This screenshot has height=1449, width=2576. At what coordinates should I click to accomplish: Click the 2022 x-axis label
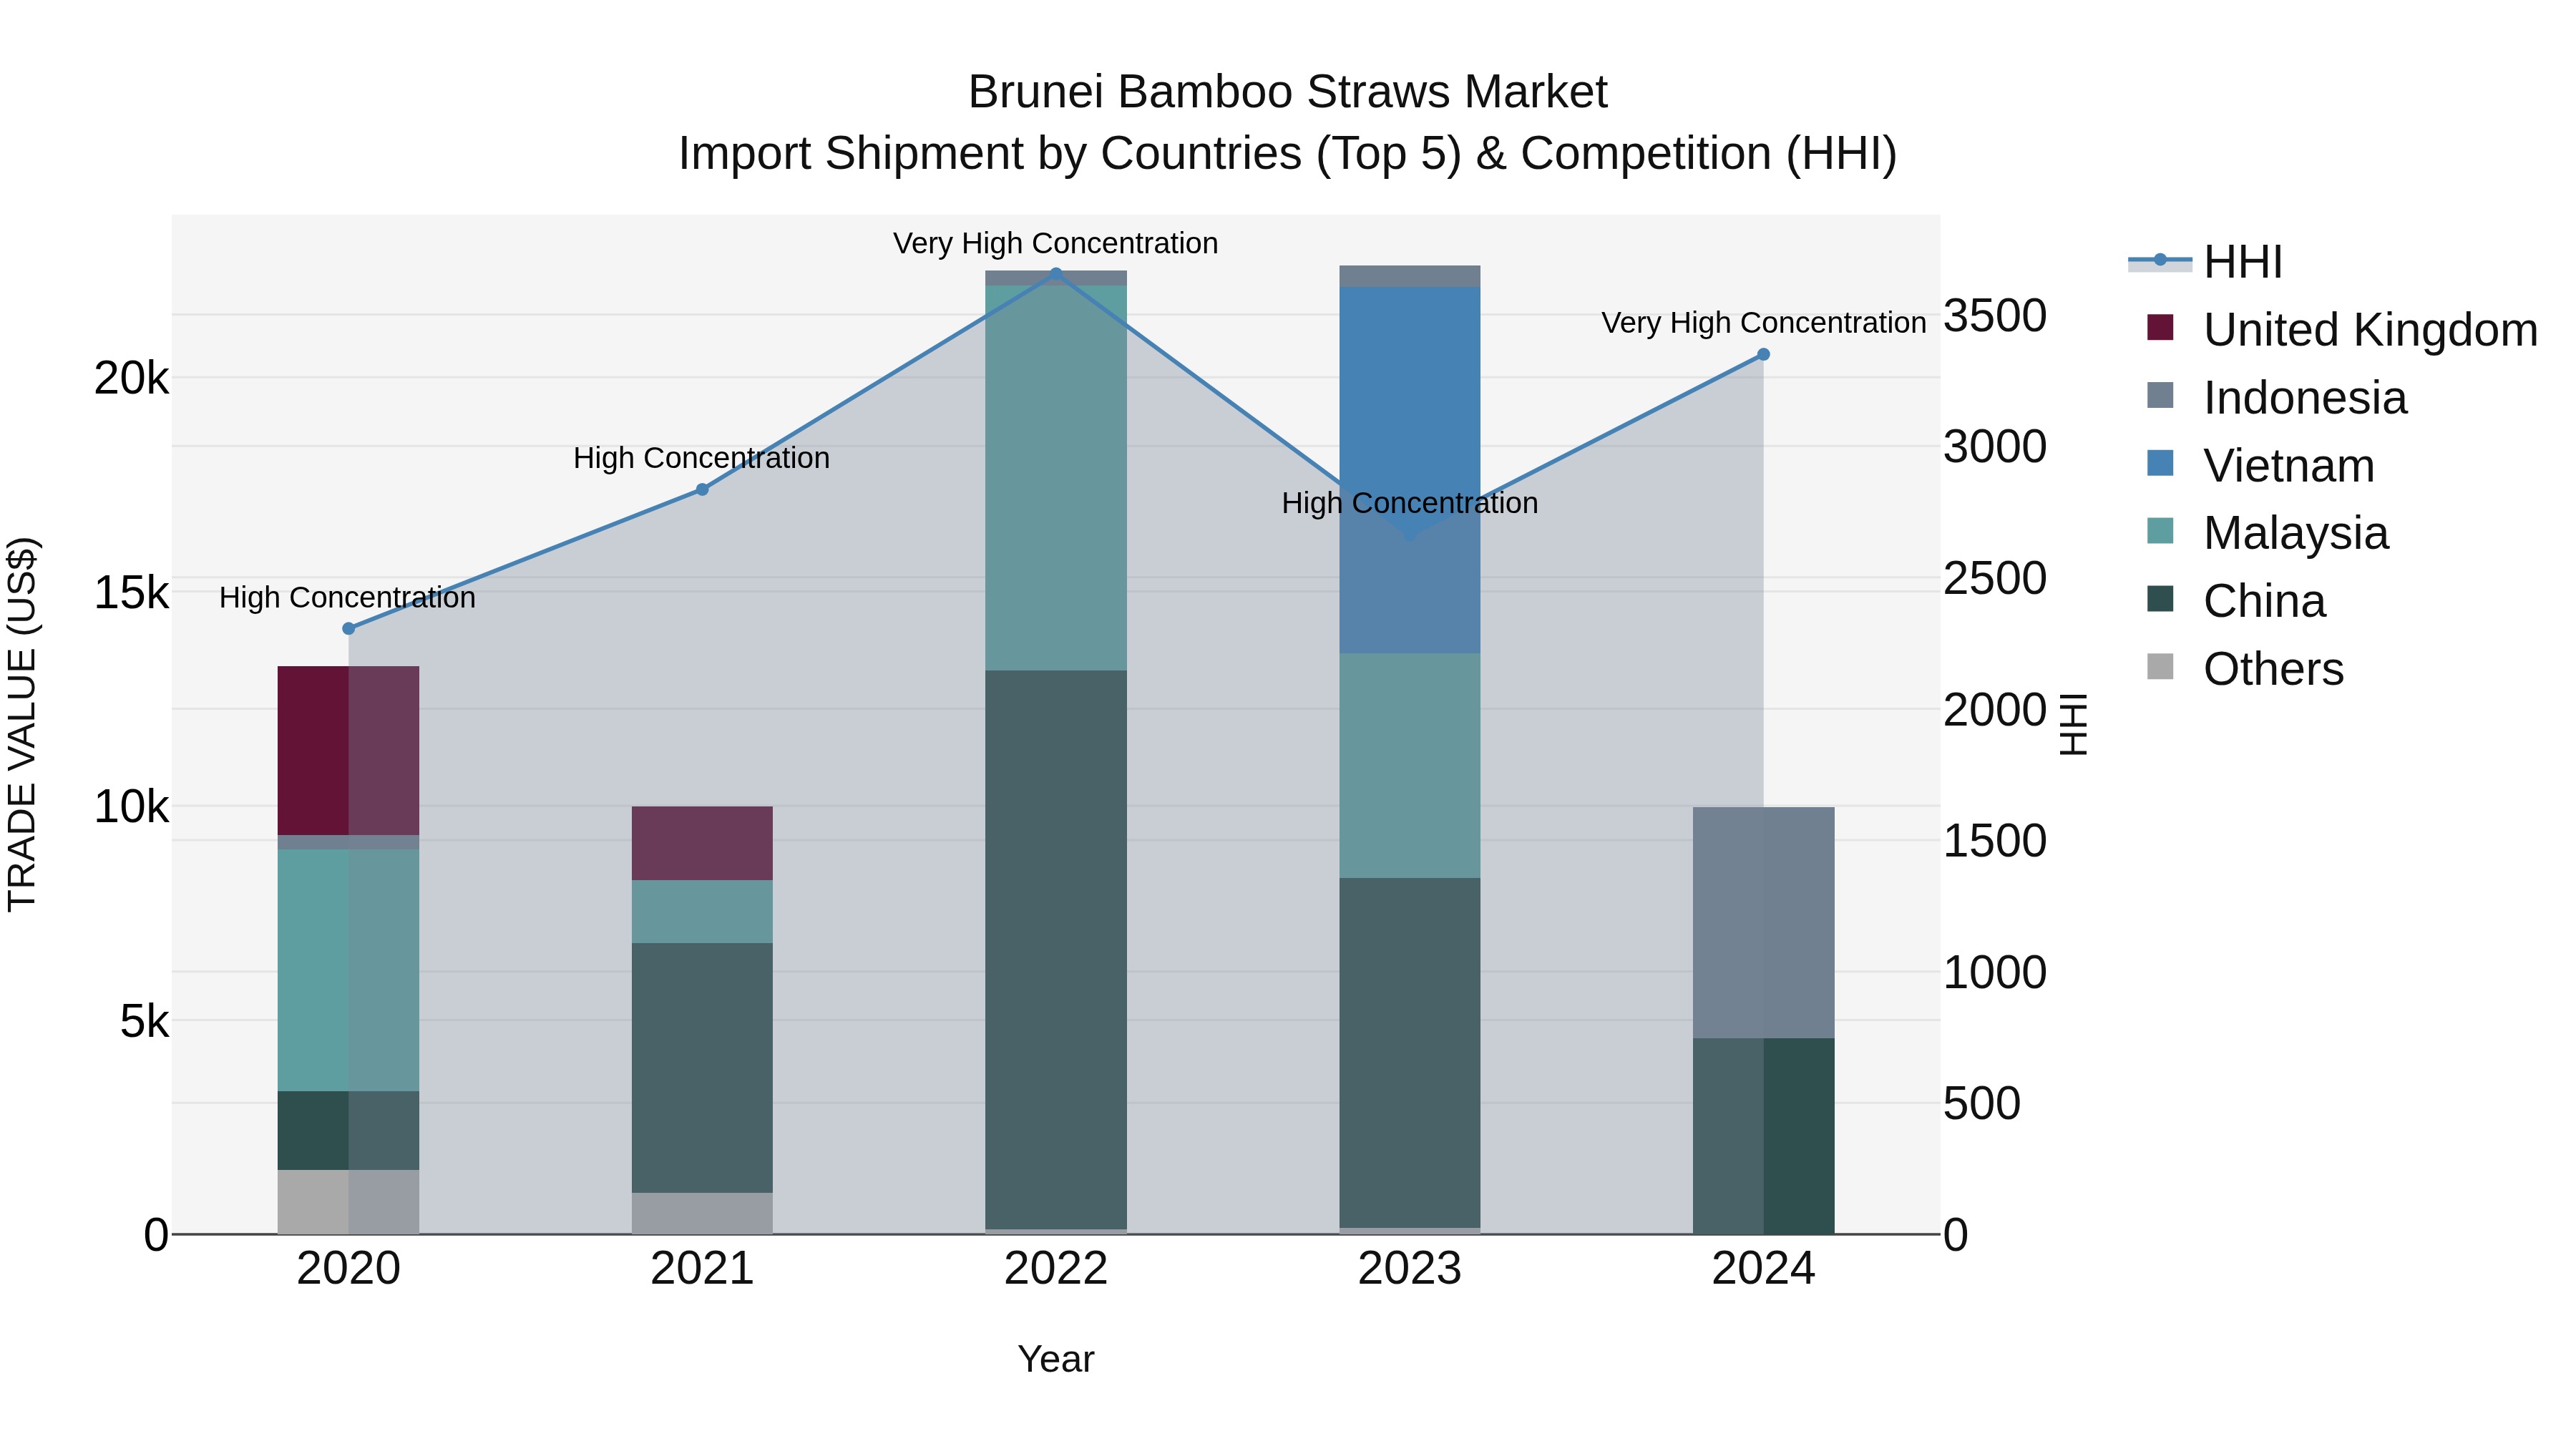1056,1269
